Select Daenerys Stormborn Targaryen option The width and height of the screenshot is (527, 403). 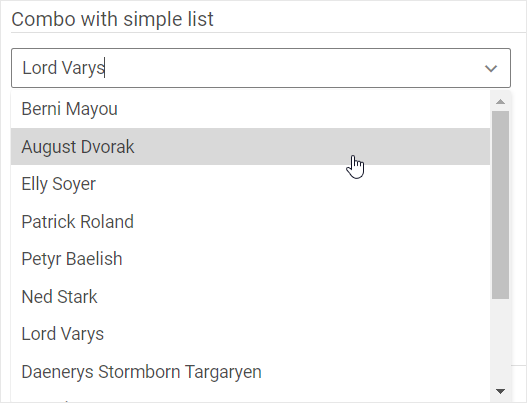250,372
